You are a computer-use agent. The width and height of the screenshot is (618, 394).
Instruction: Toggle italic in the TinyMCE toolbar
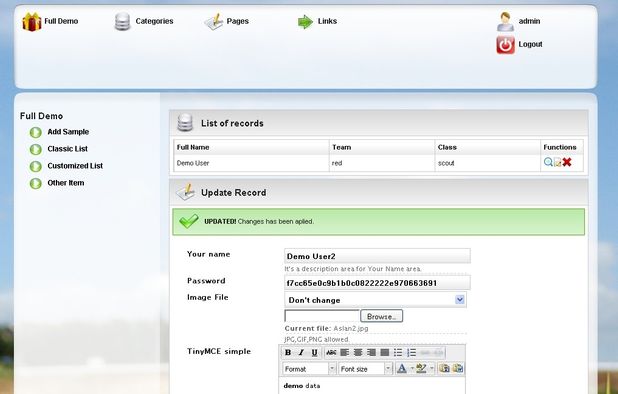click(302, 353)
